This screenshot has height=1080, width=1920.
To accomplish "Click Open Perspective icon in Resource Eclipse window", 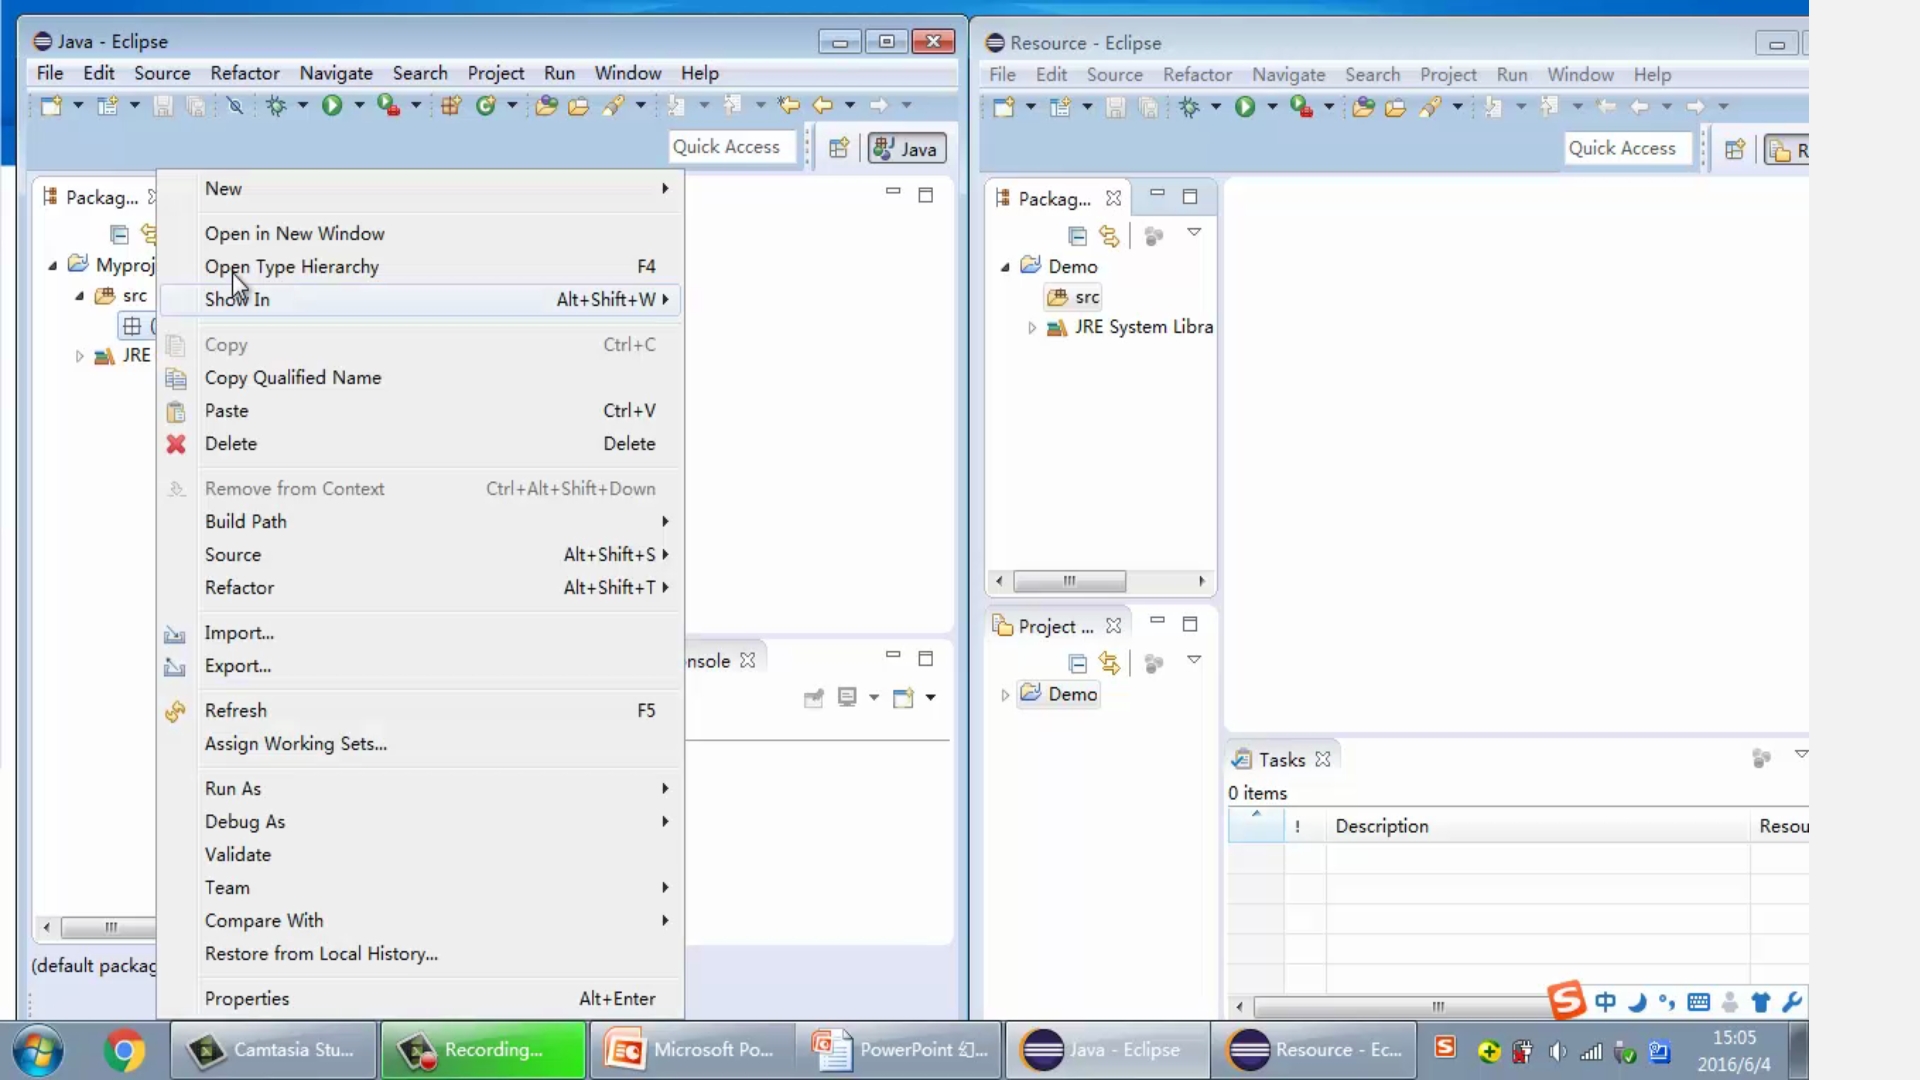I will tap(1735, 150).
